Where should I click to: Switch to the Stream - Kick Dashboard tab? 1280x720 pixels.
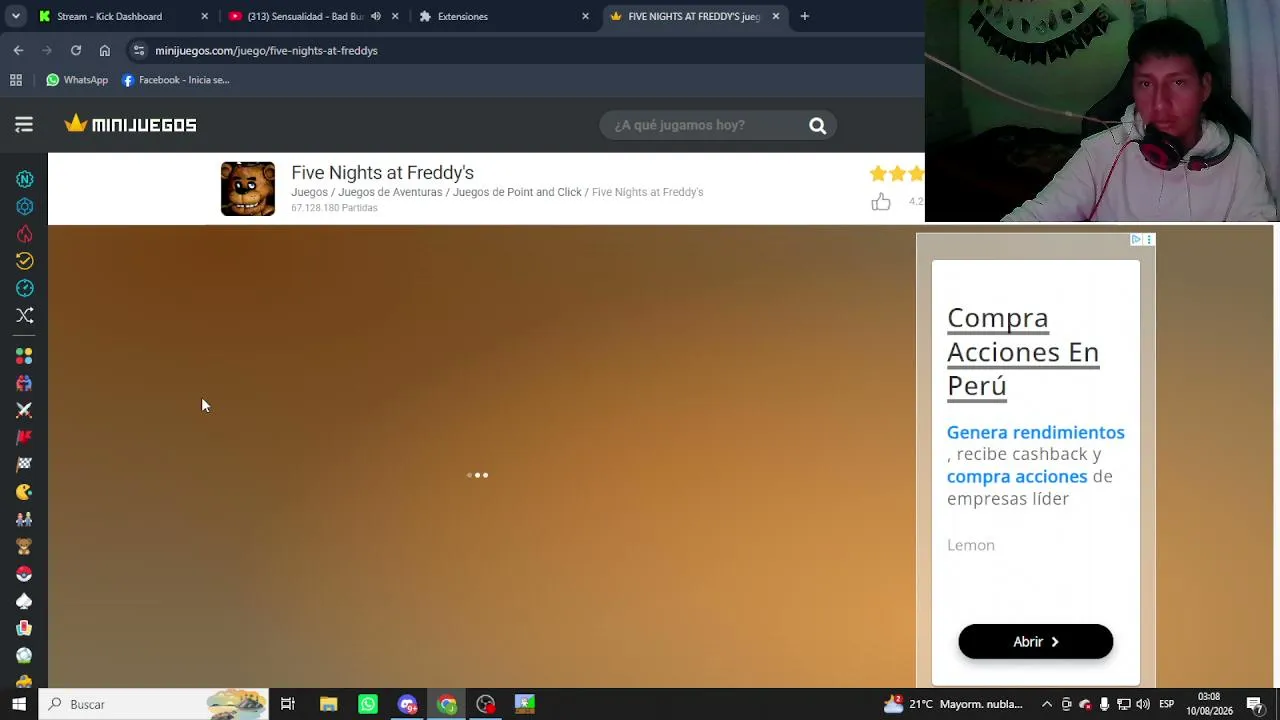[x=124, y=16]
